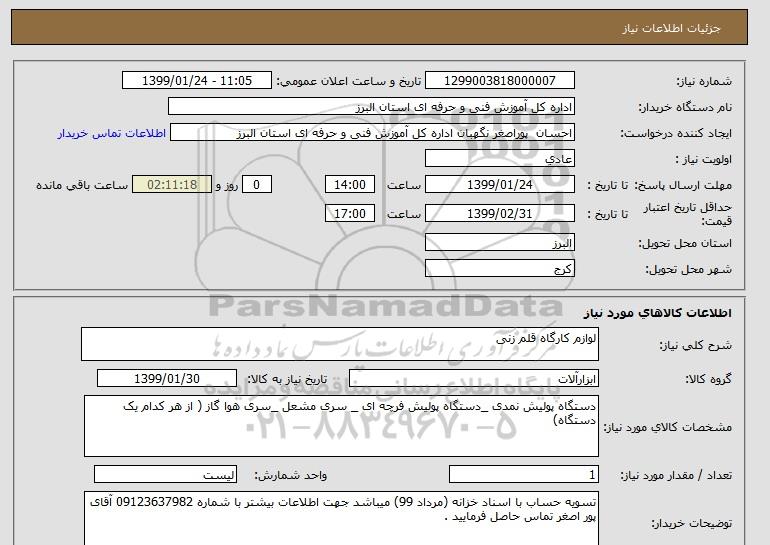Click the remaining days field showing 0

click(256, 185)
